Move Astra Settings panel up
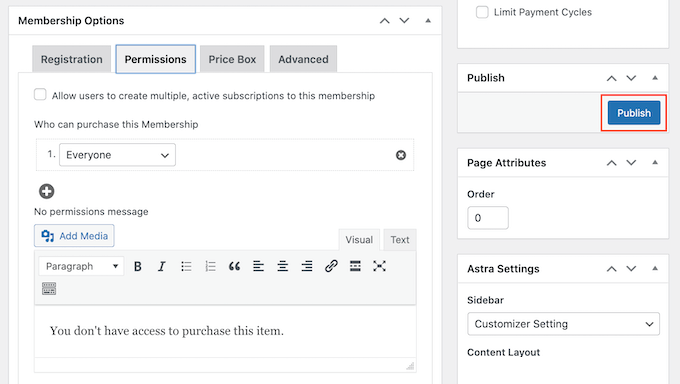Screen dimensions: 680x384 (x=611, y=269)
